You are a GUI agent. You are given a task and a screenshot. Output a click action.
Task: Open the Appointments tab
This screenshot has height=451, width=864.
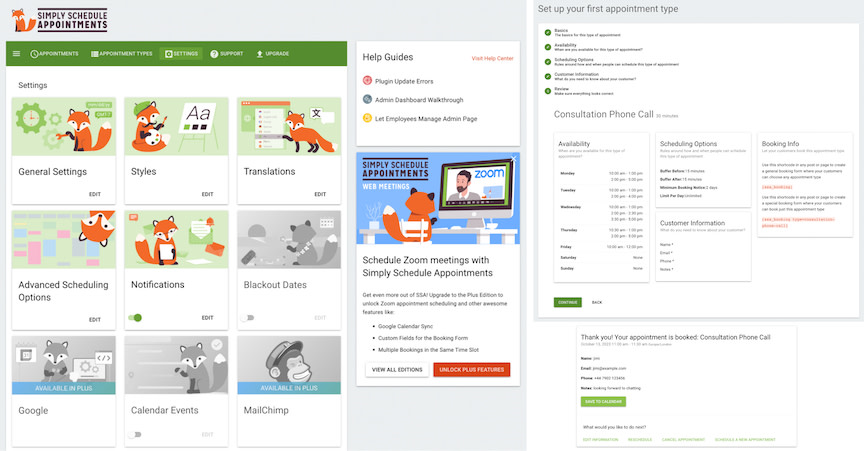click(x=55, y=53)
